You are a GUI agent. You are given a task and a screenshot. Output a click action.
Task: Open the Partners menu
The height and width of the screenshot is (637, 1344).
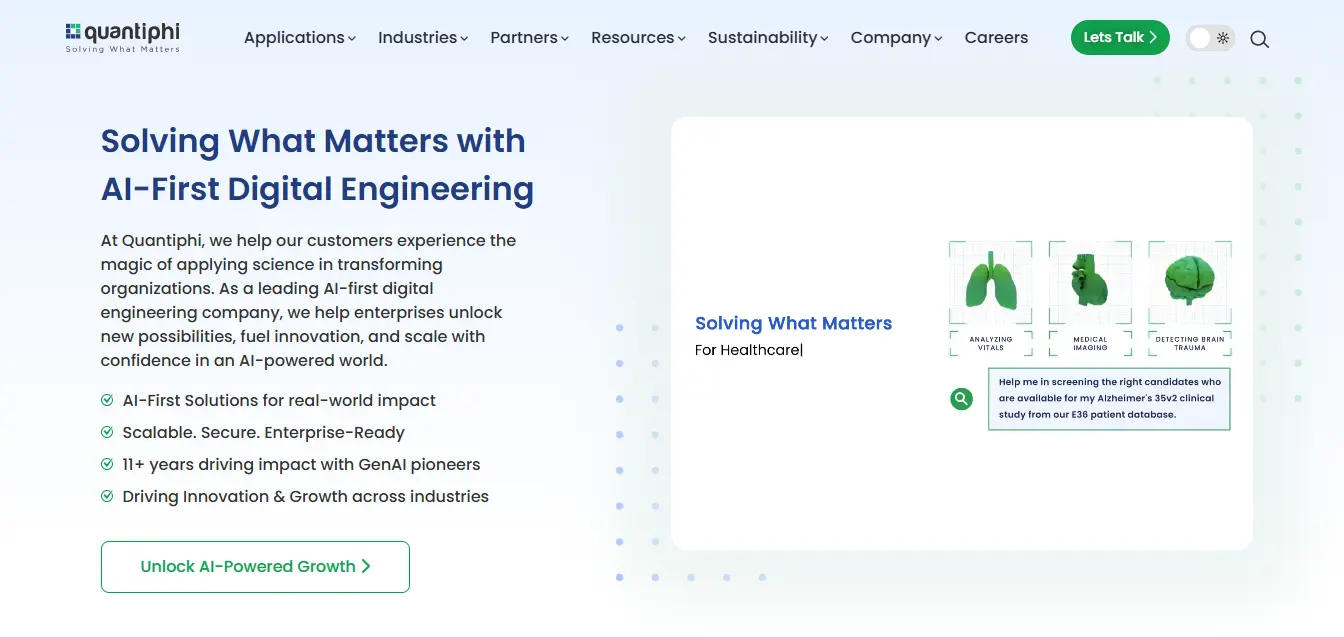point(530,38)
